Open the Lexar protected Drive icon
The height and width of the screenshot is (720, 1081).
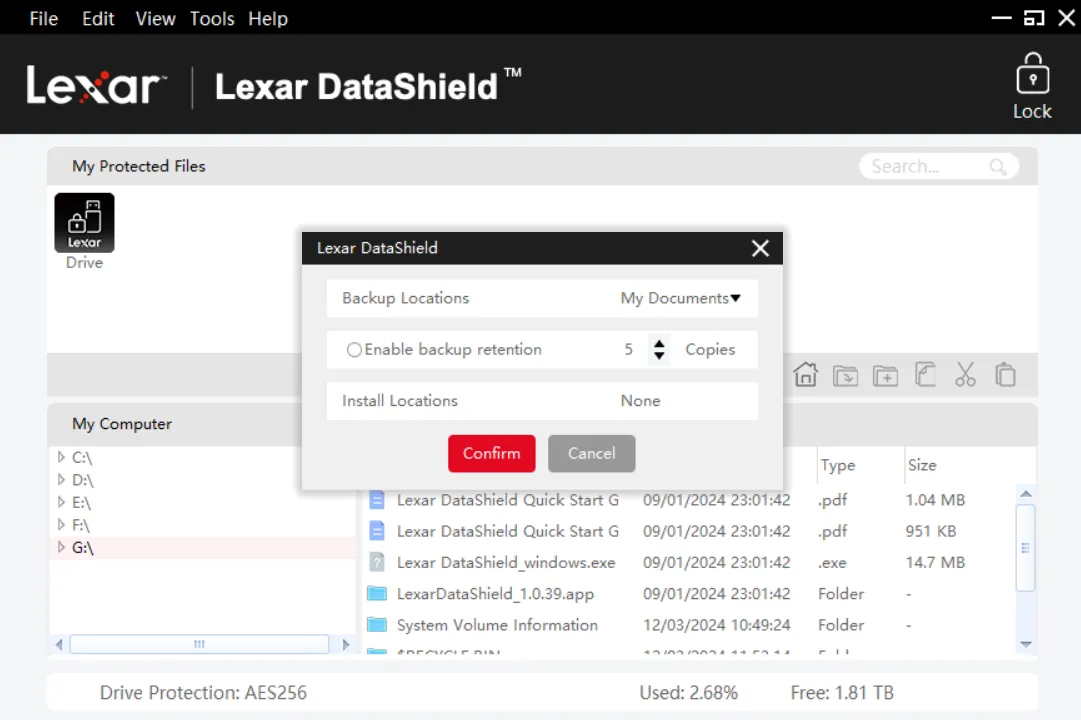point(84,223)
